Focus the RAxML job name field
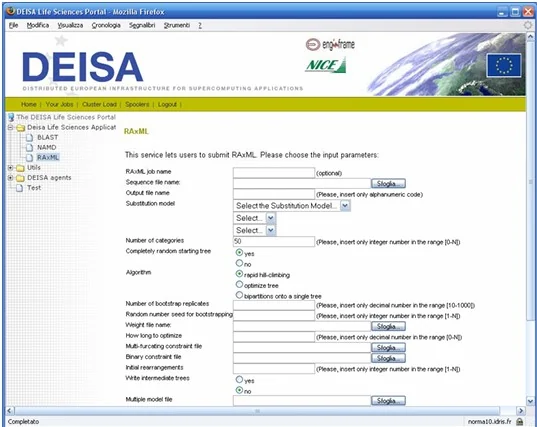 point(274,173)
